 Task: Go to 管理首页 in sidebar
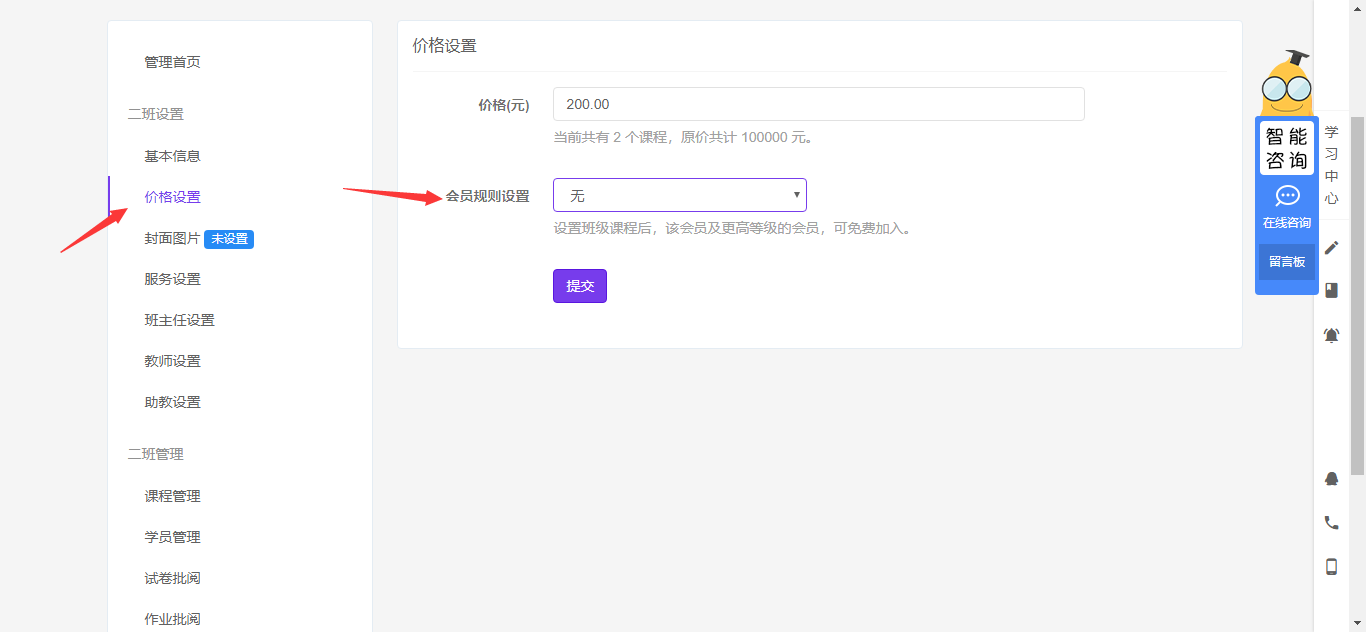click(172, 62)
